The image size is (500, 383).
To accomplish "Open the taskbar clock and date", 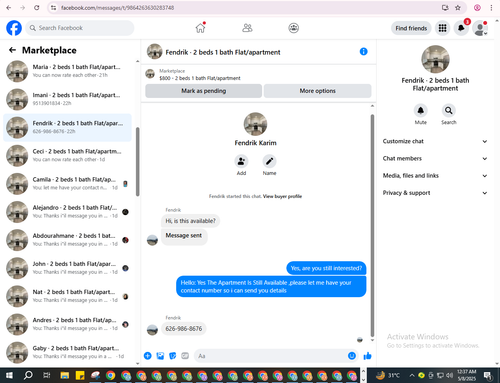I will 466,376.
